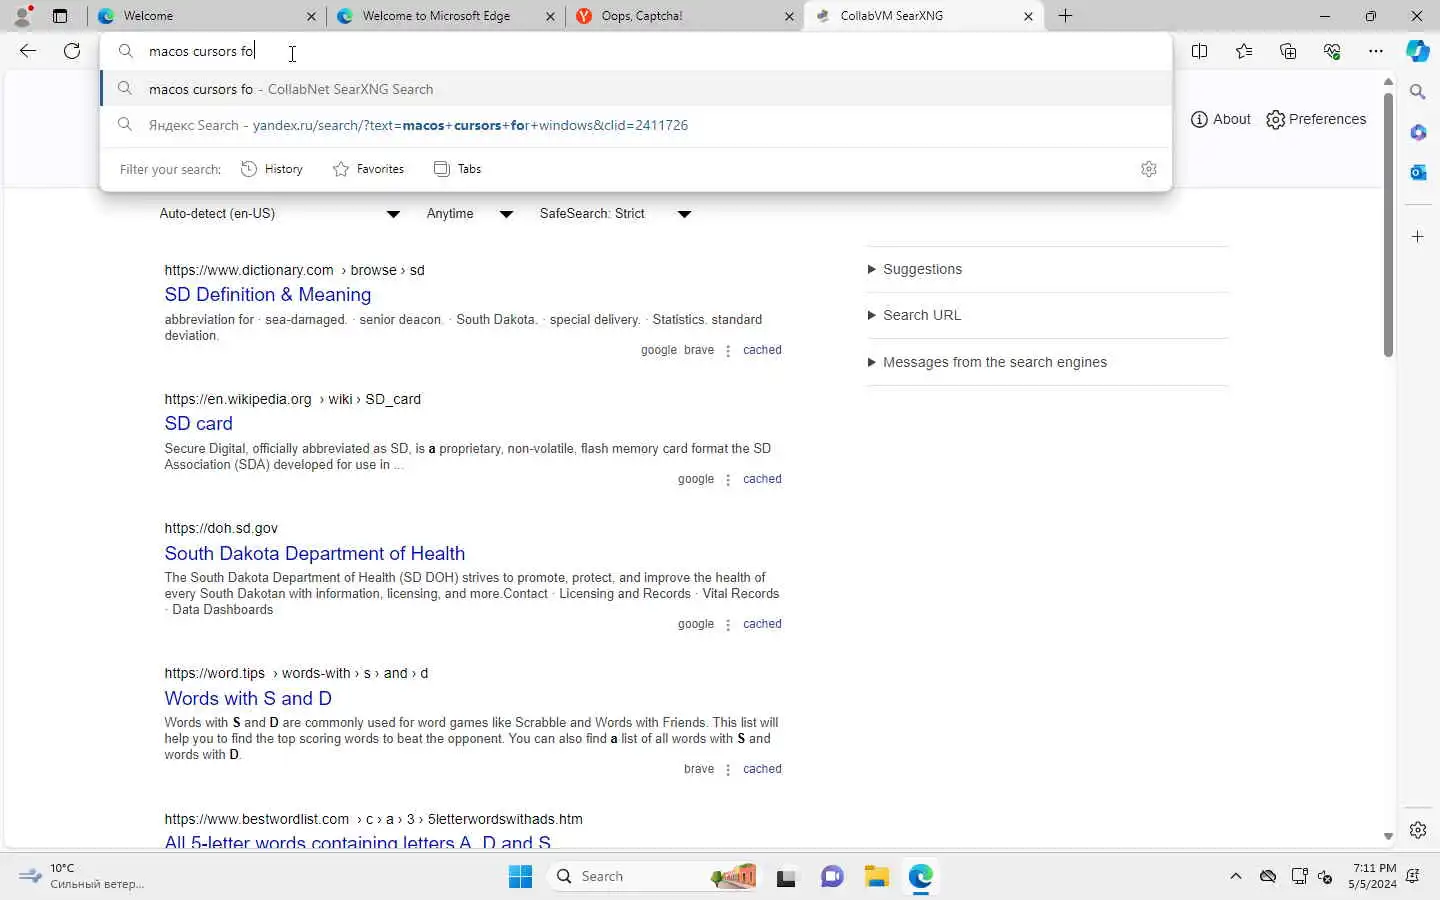This screenshot has width=1440, height=900.
Task: Open notification bell in system tray
Action: [1413, 876]
